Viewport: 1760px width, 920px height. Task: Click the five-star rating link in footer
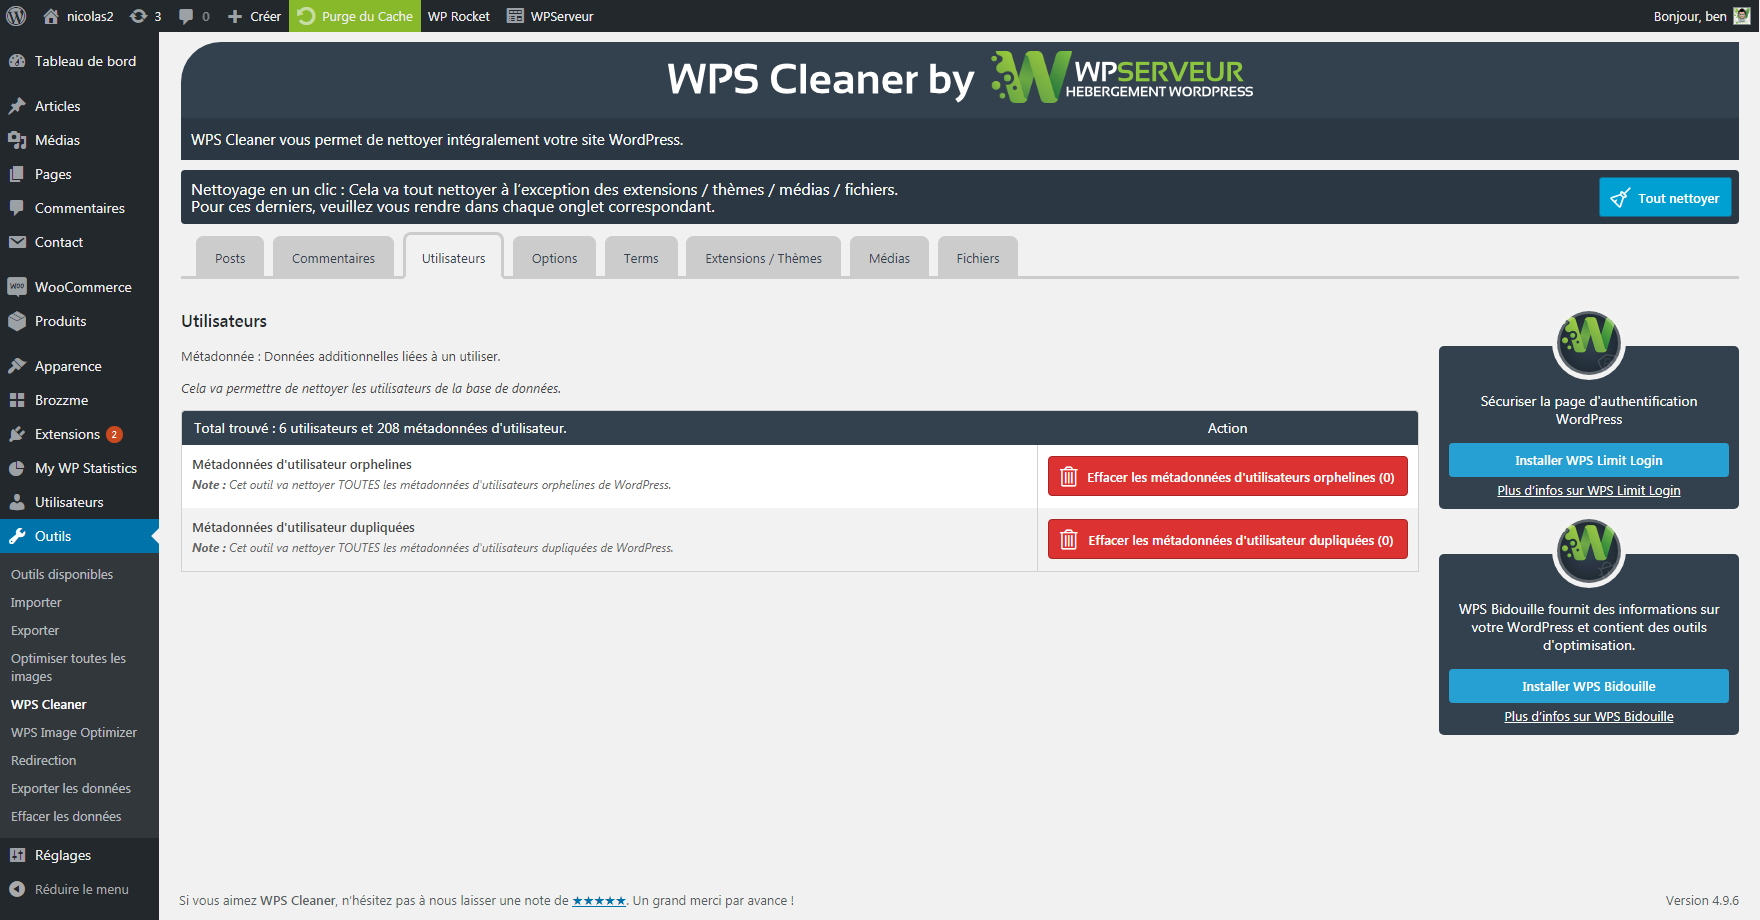coord(598,900)
